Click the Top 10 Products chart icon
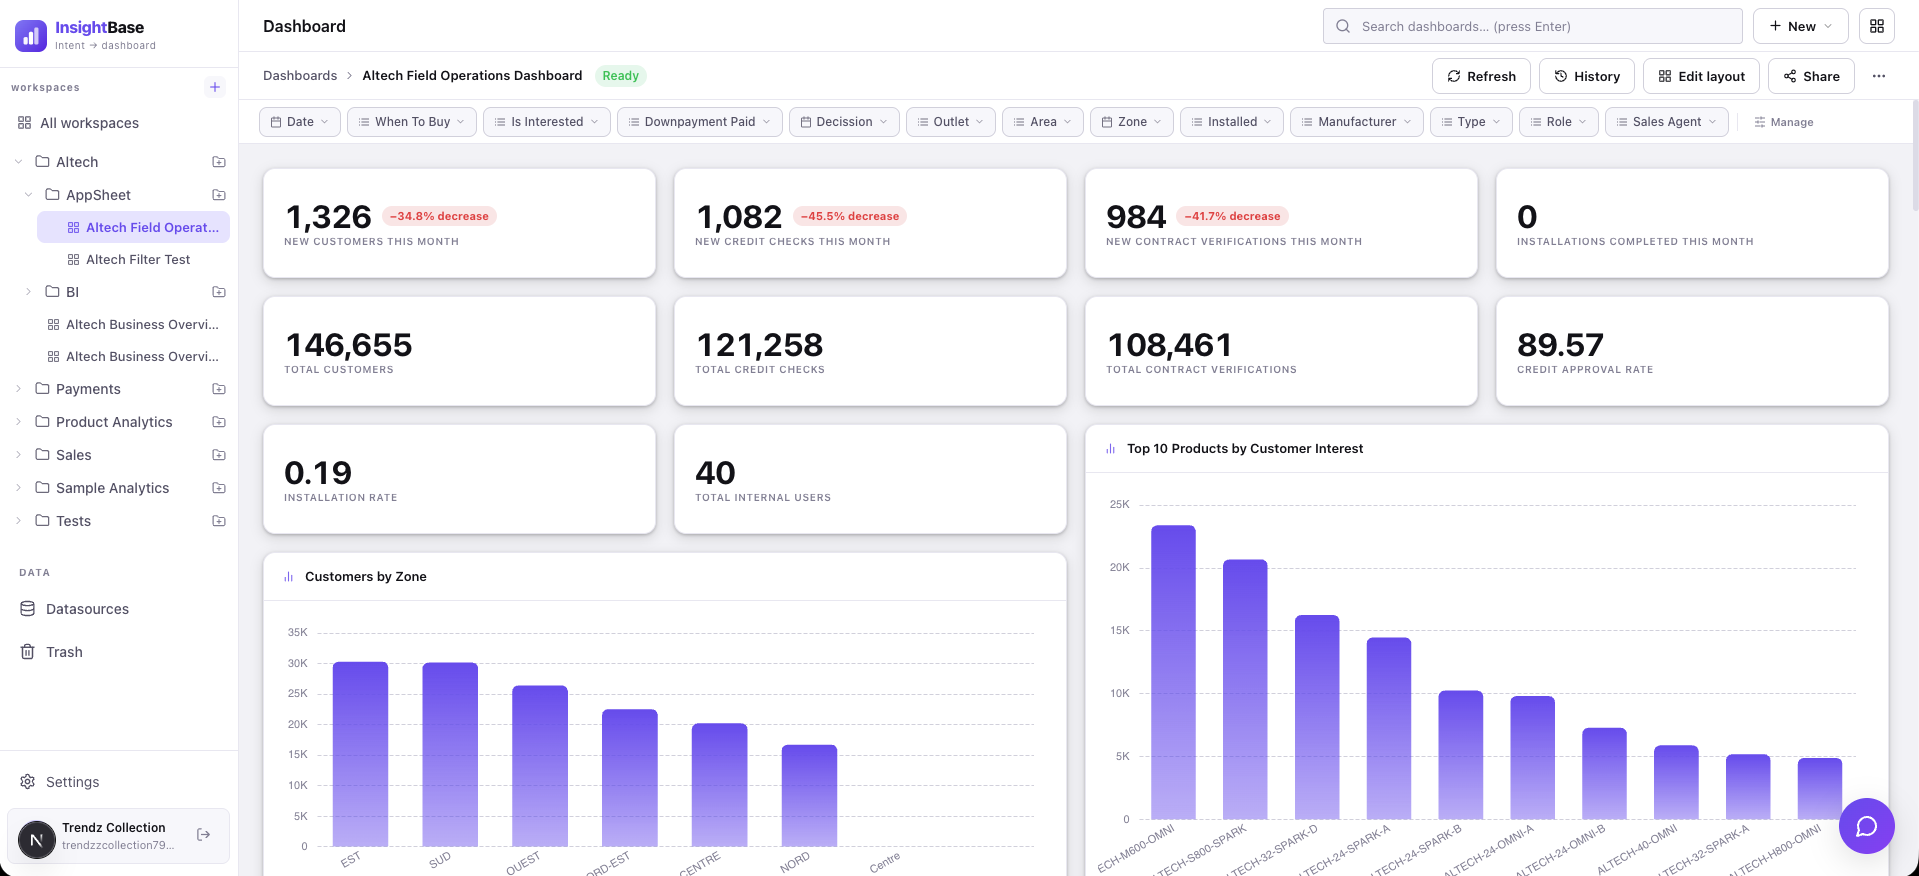 1111,449
